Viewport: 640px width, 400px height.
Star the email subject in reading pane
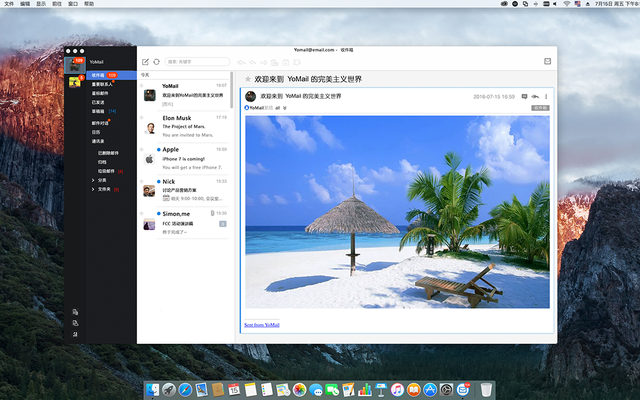coord(248,78)
